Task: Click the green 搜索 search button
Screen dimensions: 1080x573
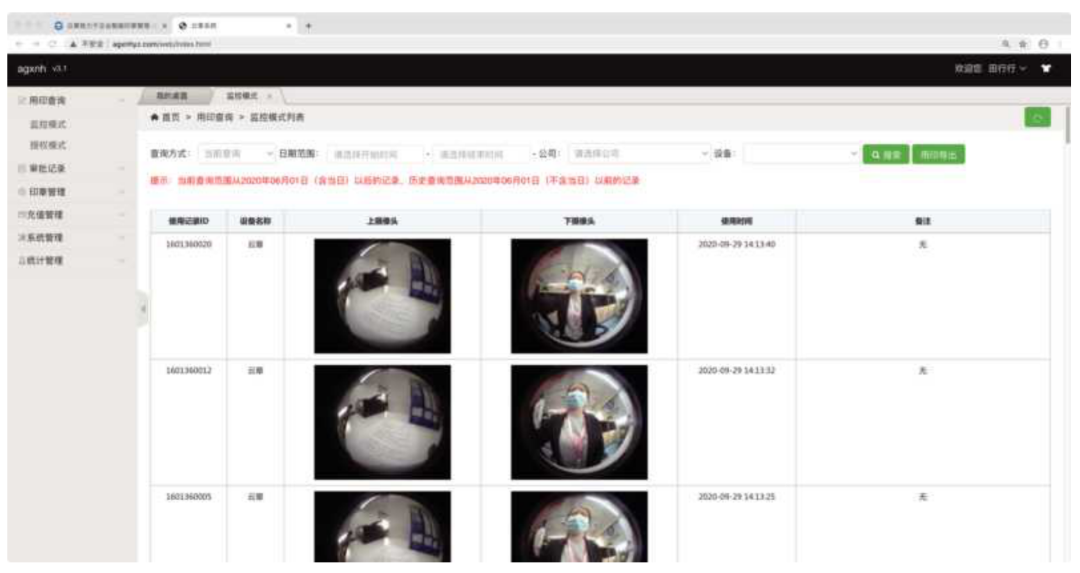Action: (x=885, y=155)
